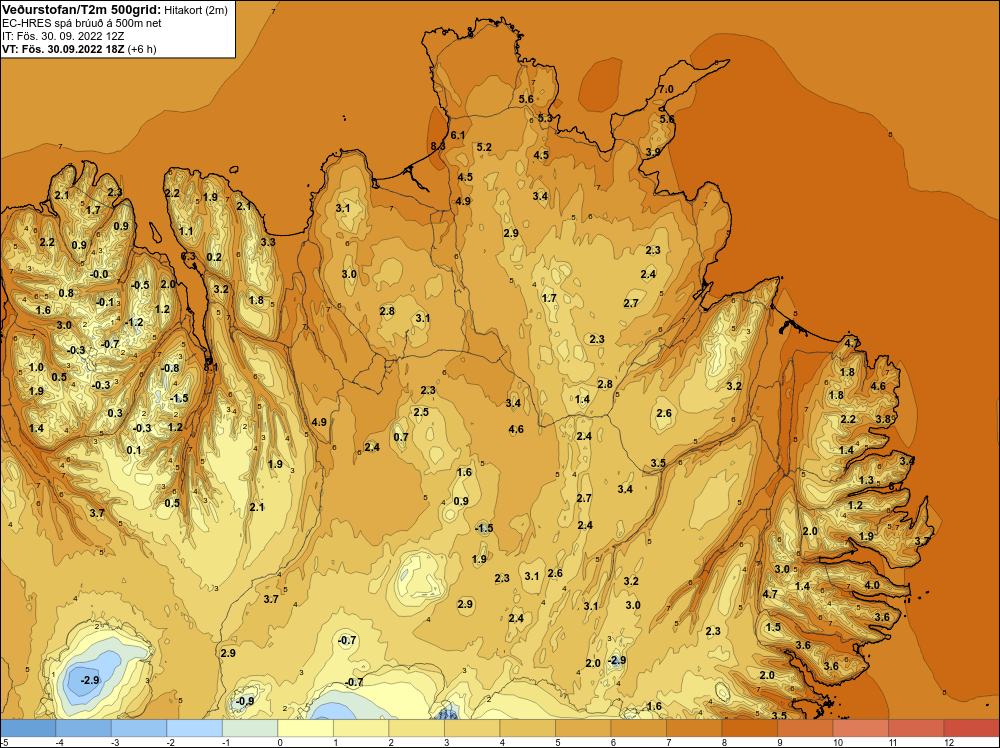This screenshot has height=748, width=1000.
Task: Click the '6.1' temperature value
Action: (458, 135)
